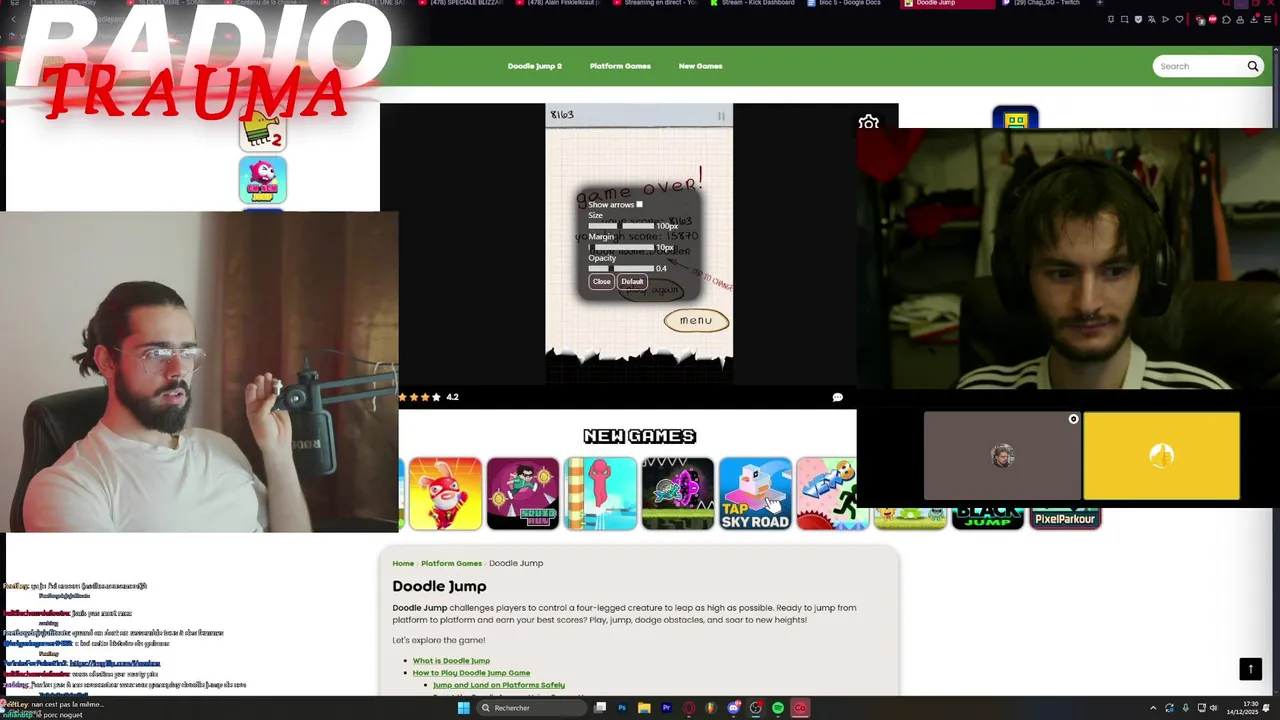
Task: Select the yellow participant tile
Action: point(1161,456)
